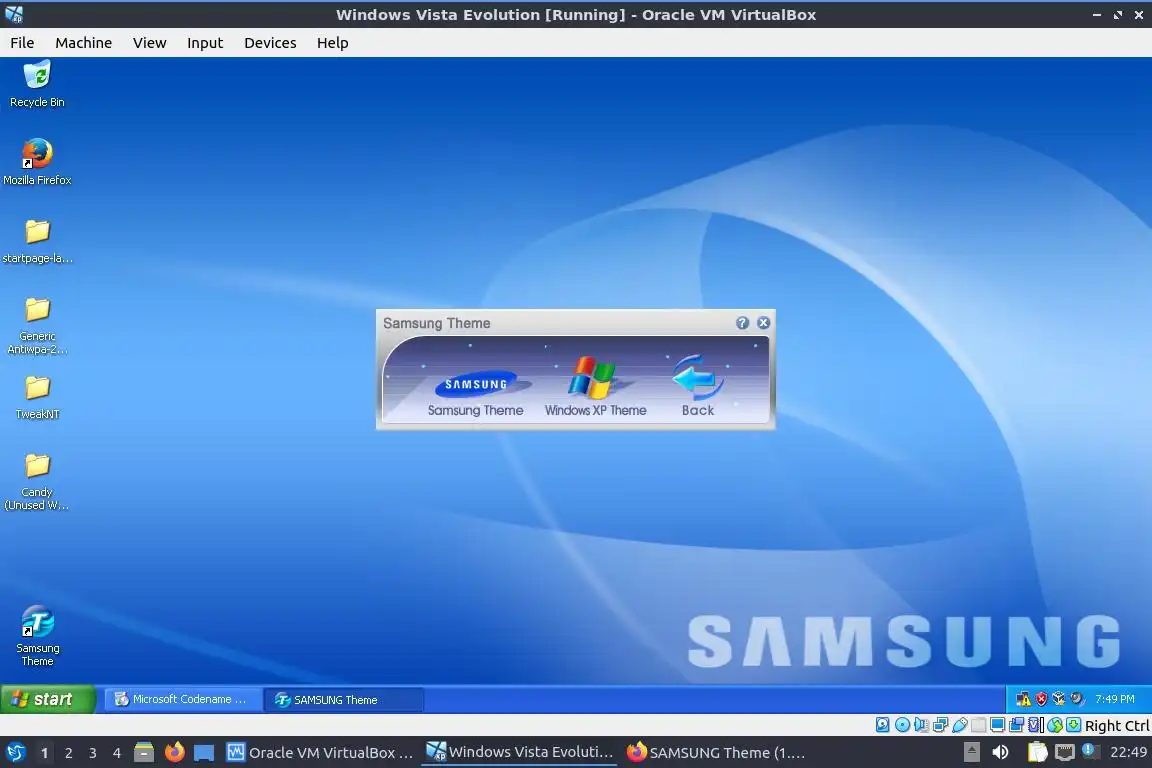The width and height of the screenshot is (1152, 768).
Task: Click the USB devices status icon
Action: click(960, 725)
